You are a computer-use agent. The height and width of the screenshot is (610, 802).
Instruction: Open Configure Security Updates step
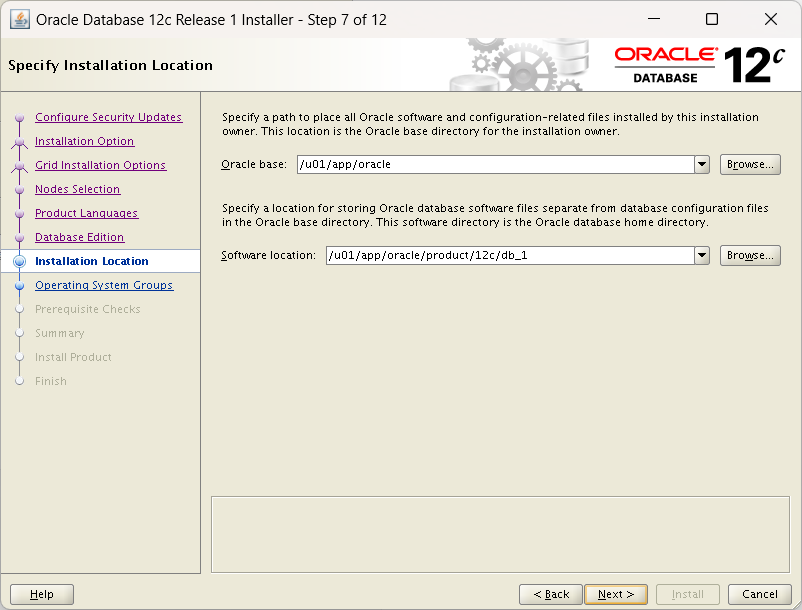click(x=108, y=117)
